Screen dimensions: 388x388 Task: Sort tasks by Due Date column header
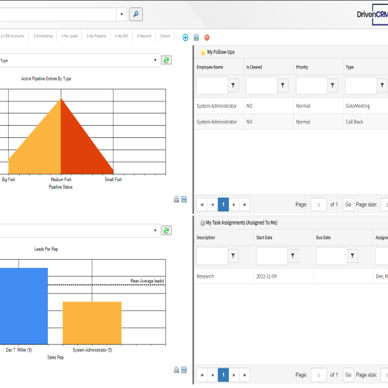pos(323,237)
